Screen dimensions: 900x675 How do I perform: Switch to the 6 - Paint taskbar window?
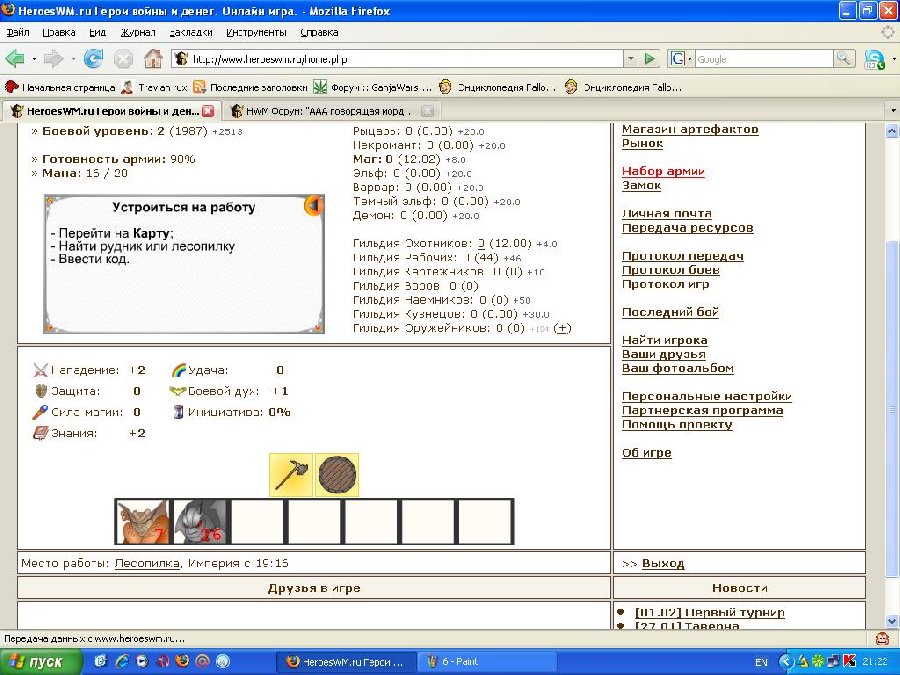point(486,662)
